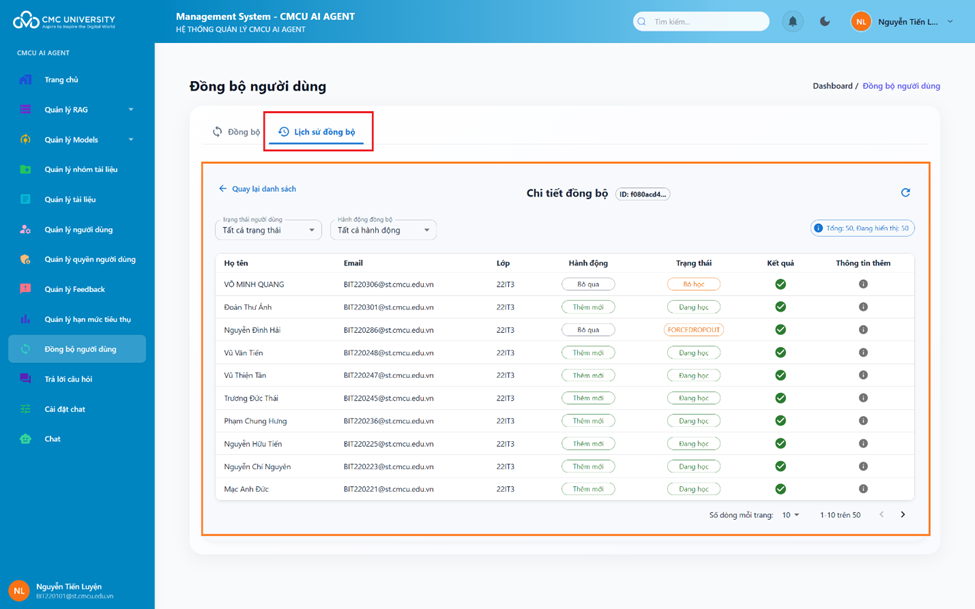Open the Chat sidebar item
Screen dimensions: 975x609
coord(52,439)
